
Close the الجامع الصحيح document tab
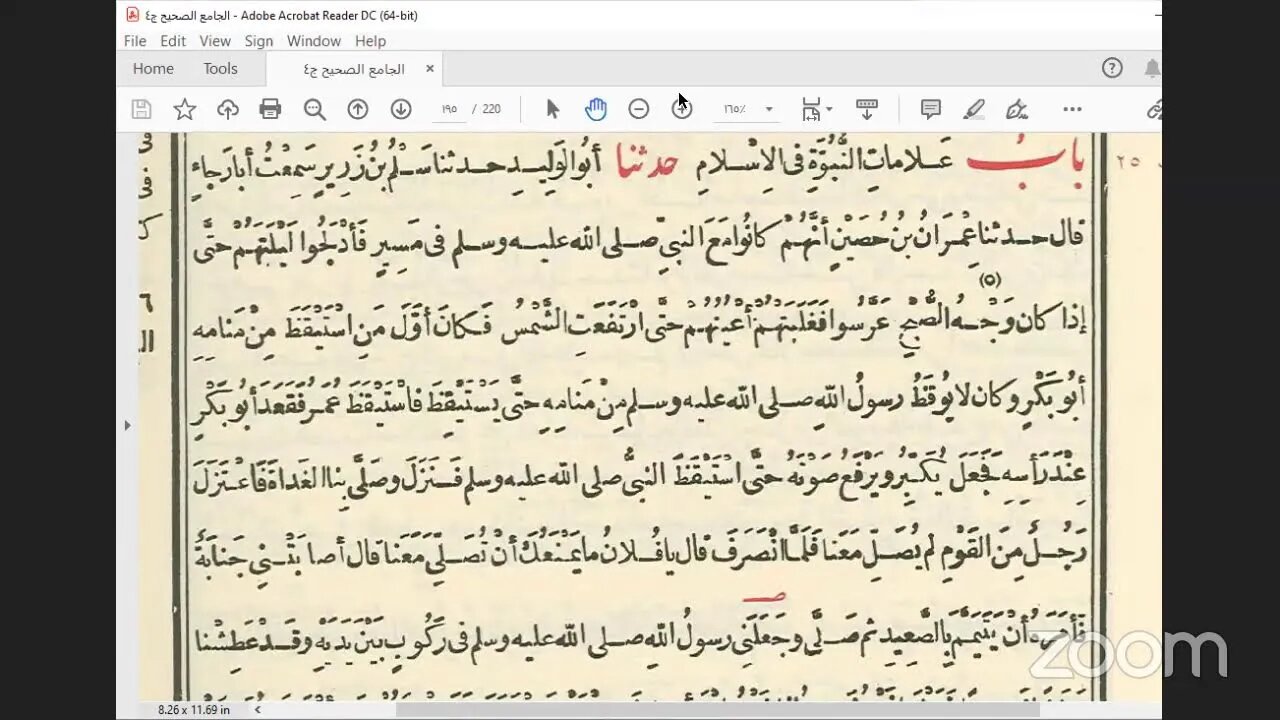pyautogui.click(x=430, y=68)
